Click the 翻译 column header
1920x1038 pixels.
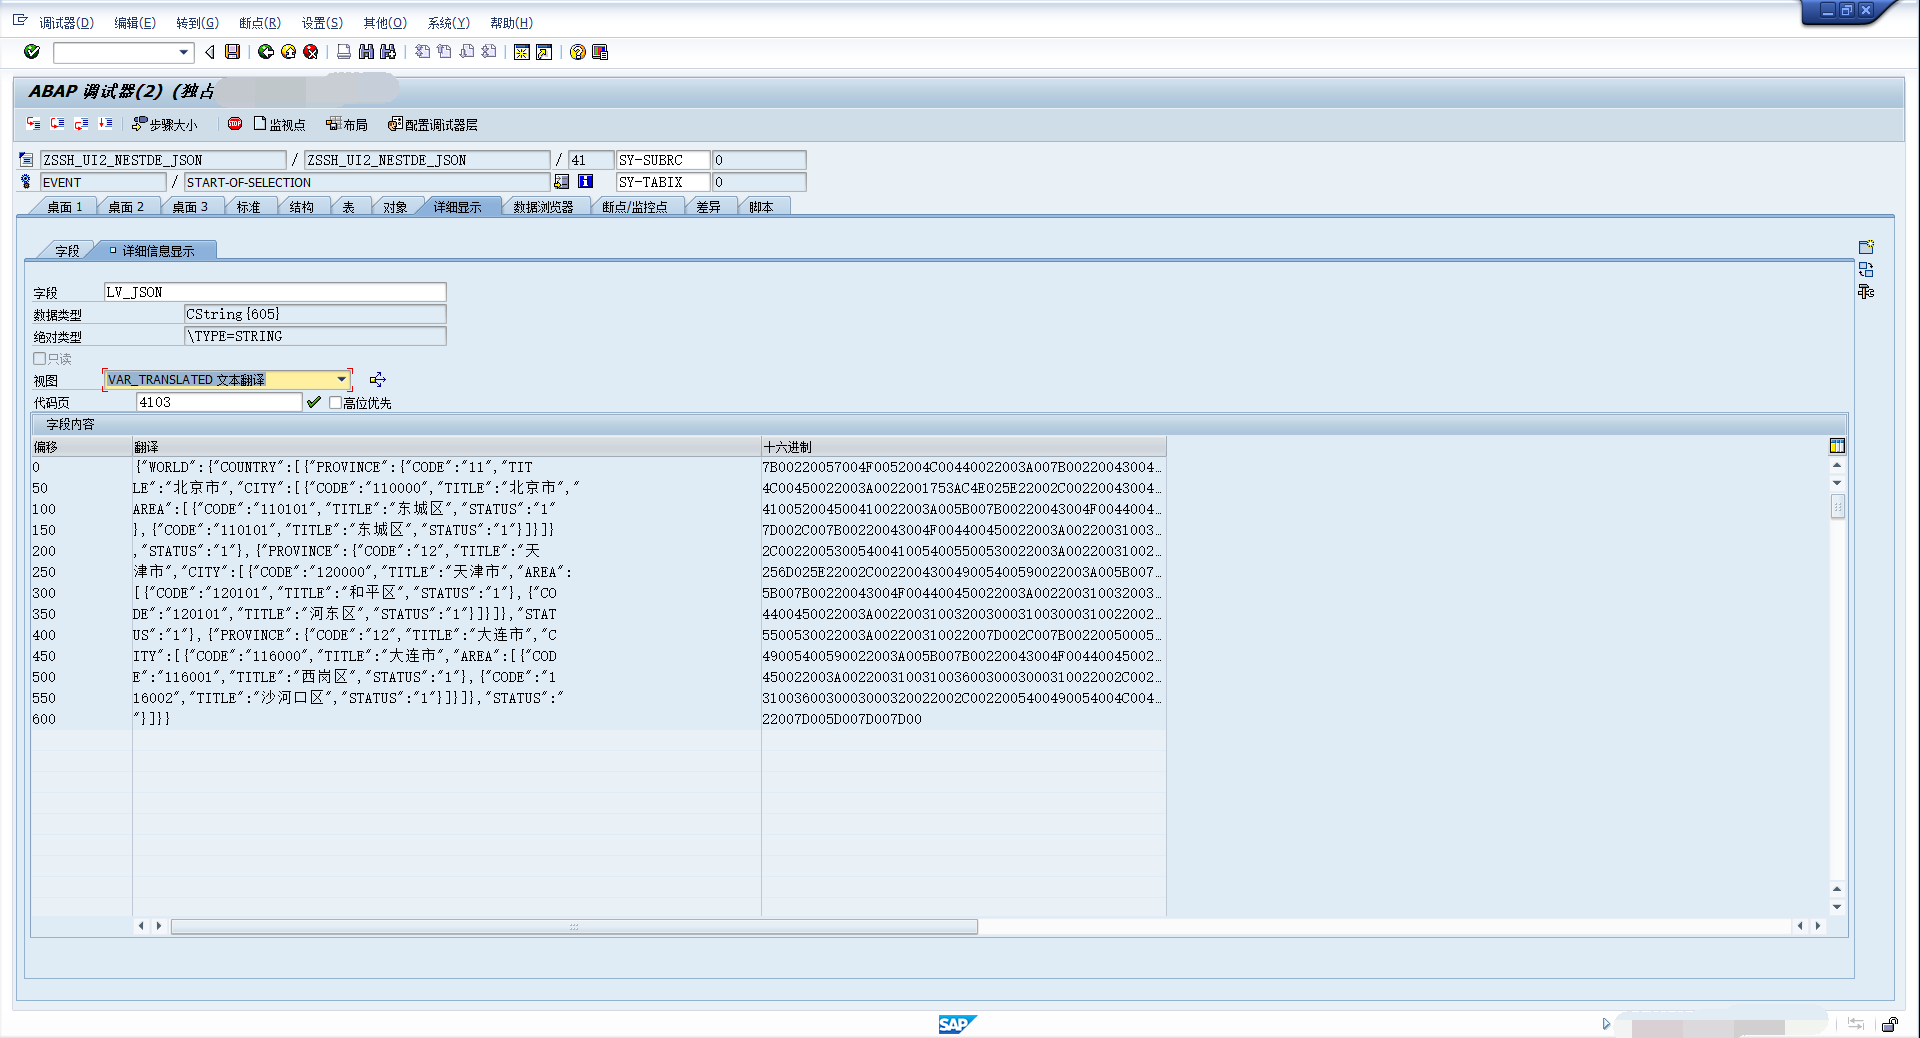(446, 447)
